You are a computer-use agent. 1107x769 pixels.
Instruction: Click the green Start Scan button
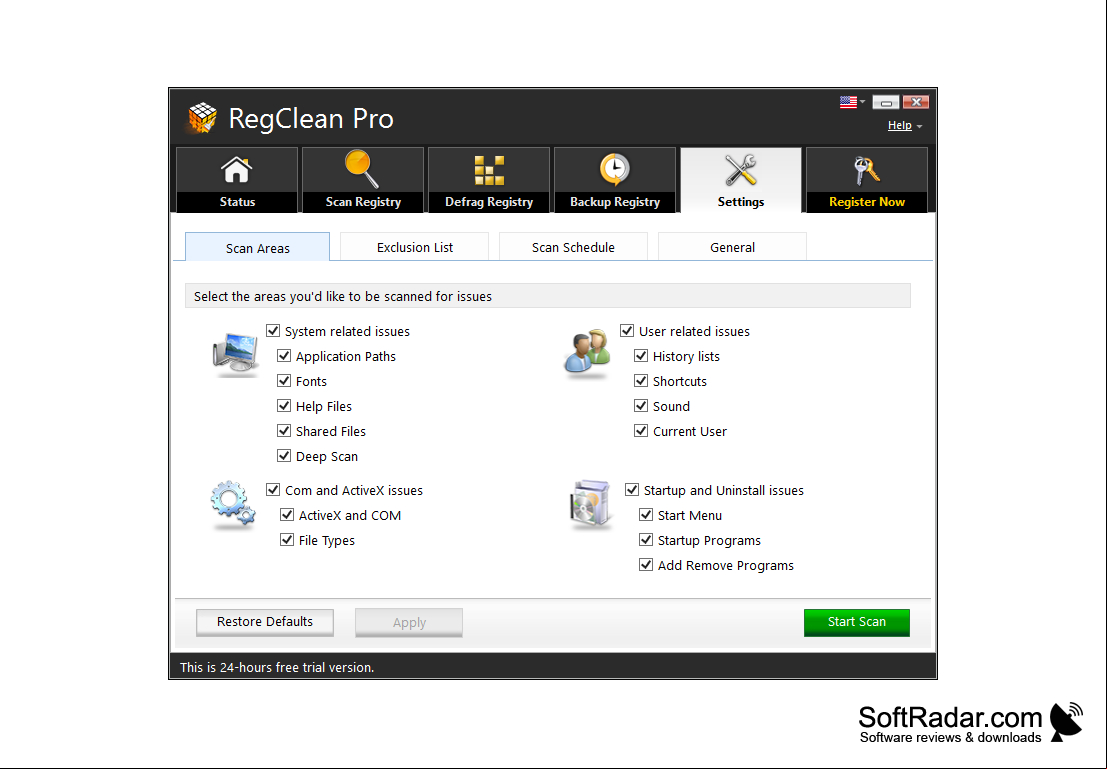(x=856, y=622)
